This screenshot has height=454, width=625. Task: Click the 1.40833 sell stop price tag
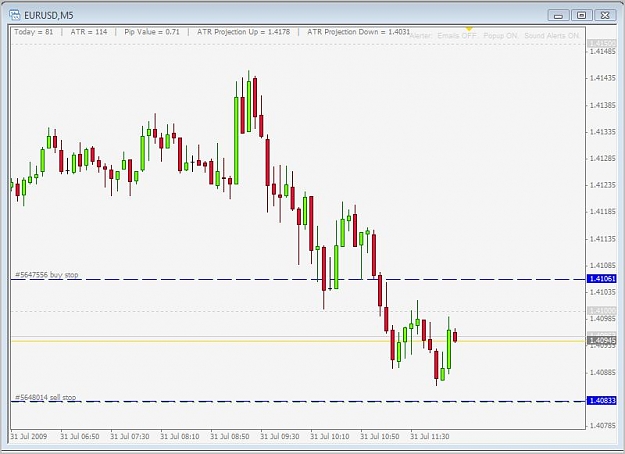(x=602, y=400)
